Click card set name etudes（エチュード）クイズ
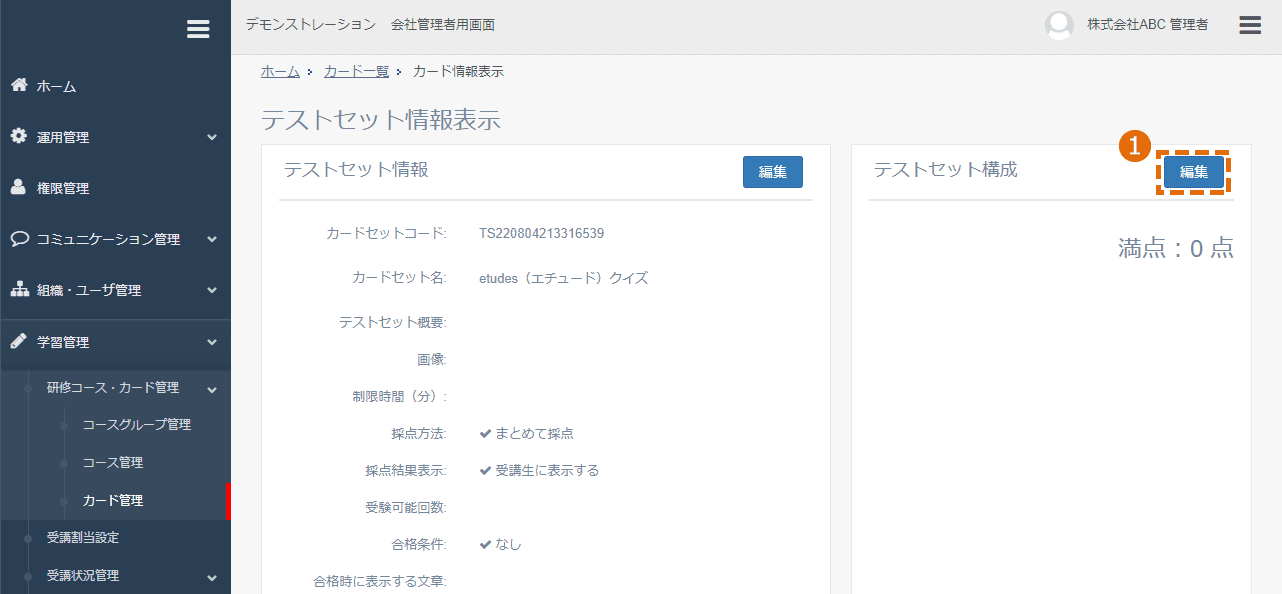 (x=564, y=278)
